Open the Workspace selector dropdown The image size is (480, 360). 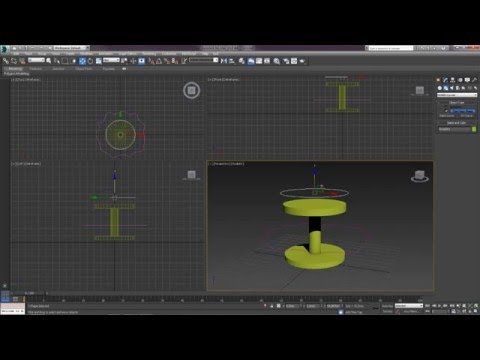(x=71, y=48)
